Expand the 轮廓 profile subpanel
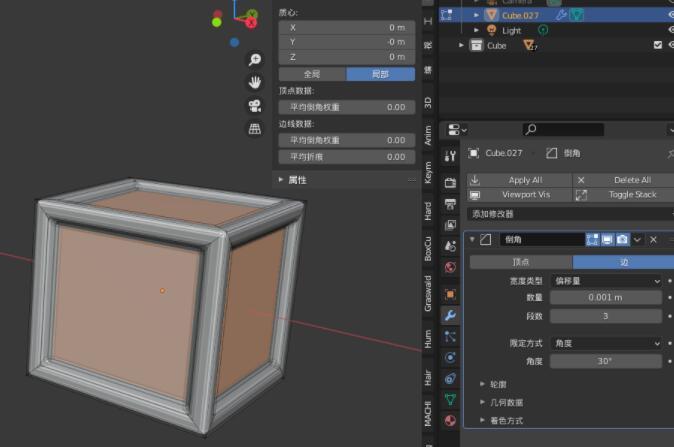 (482, 384)
